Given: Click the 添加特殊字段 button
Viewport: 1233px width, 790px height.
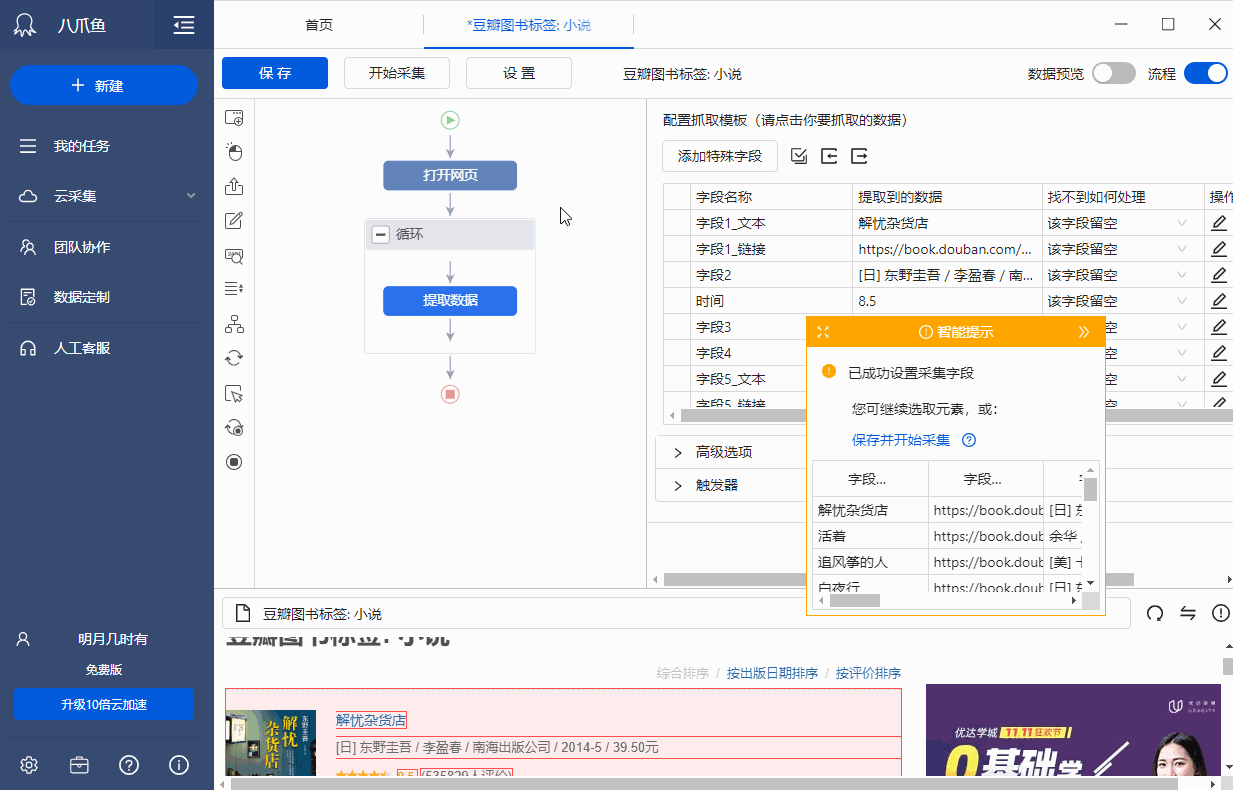Looking at the screenshot, I should point(720,156).
